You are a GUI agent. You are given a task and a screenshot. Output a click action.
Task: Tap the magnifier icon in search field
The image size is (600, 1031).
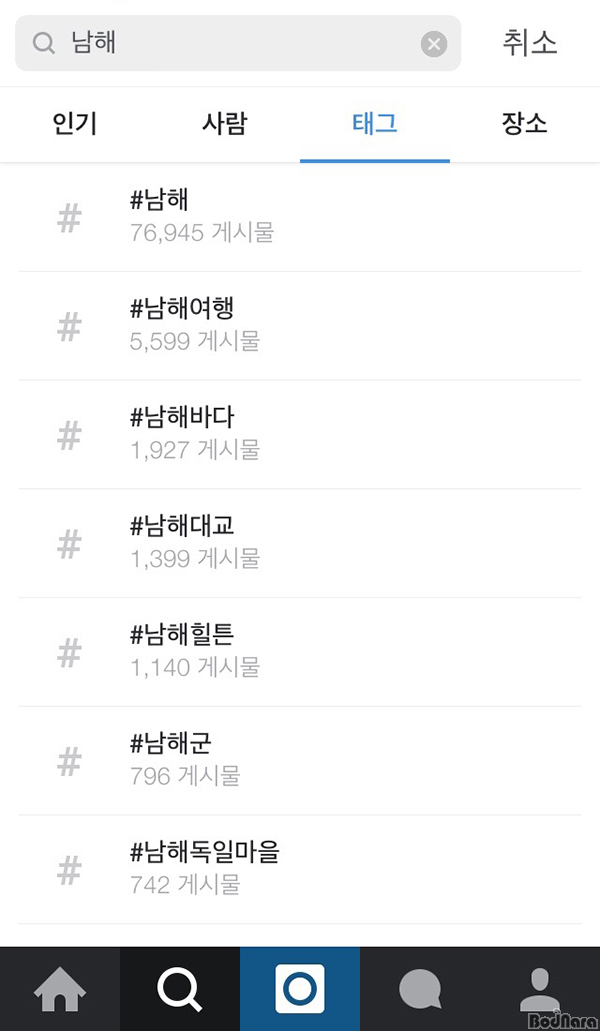[x=44, y=43]
